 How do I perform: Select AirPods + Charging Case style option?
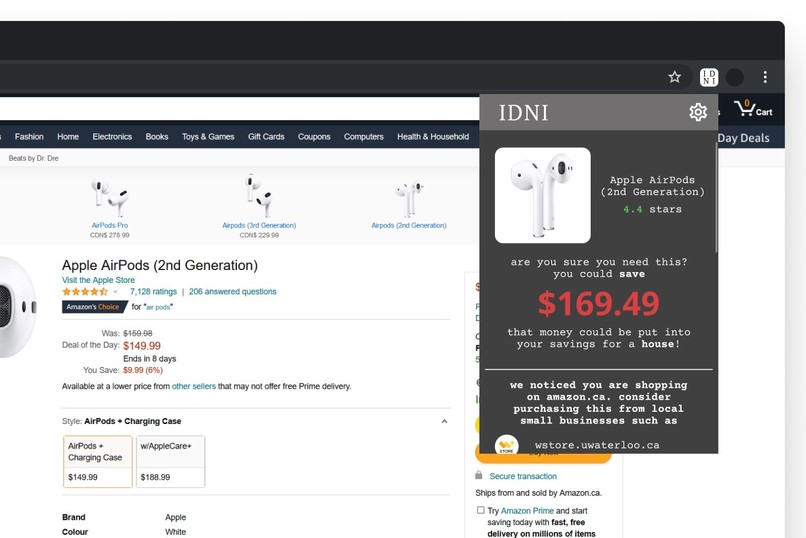[98, 461]
